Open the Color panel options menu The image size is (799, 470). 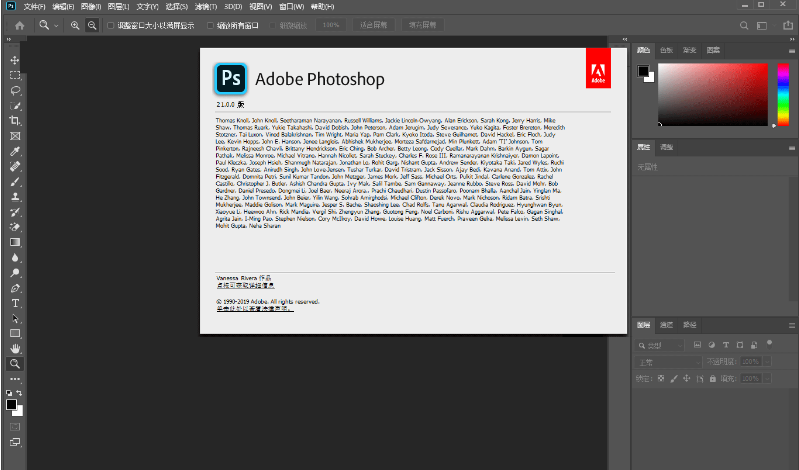[x=792, y=50]
